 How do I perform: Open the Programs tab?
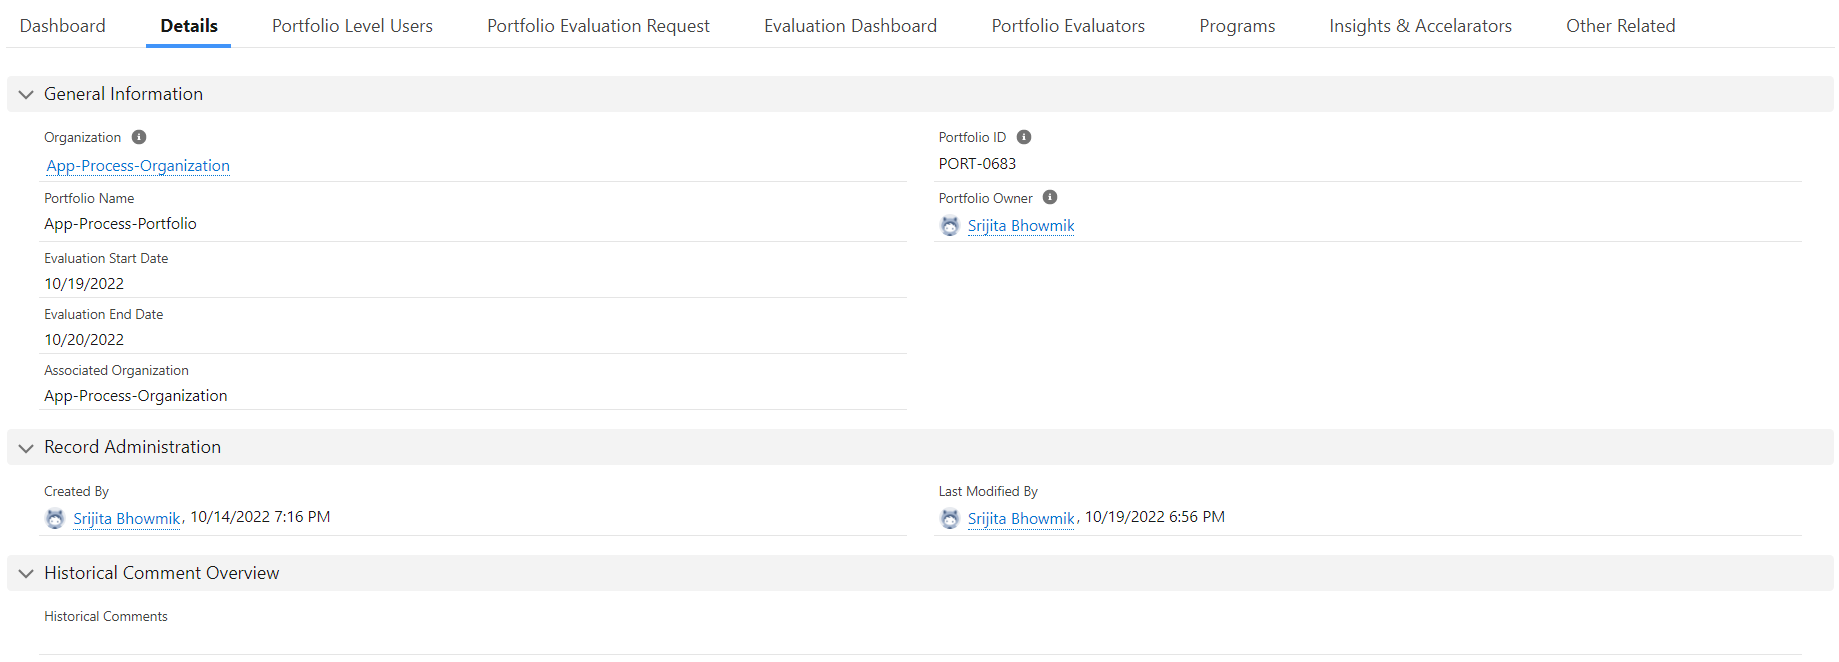1237,26
